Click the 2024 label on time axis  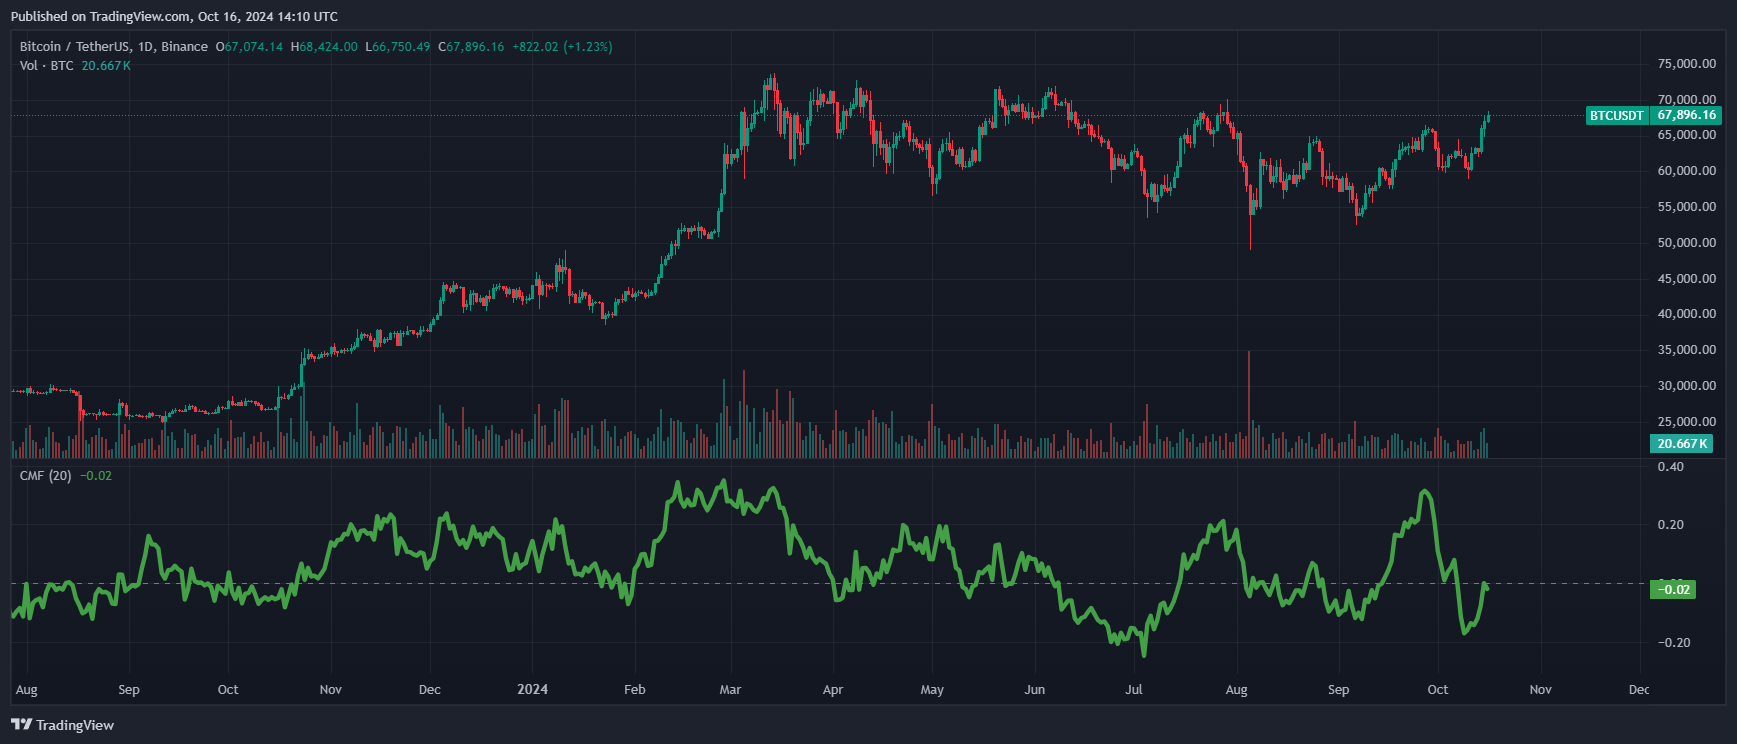coord(532,690)
